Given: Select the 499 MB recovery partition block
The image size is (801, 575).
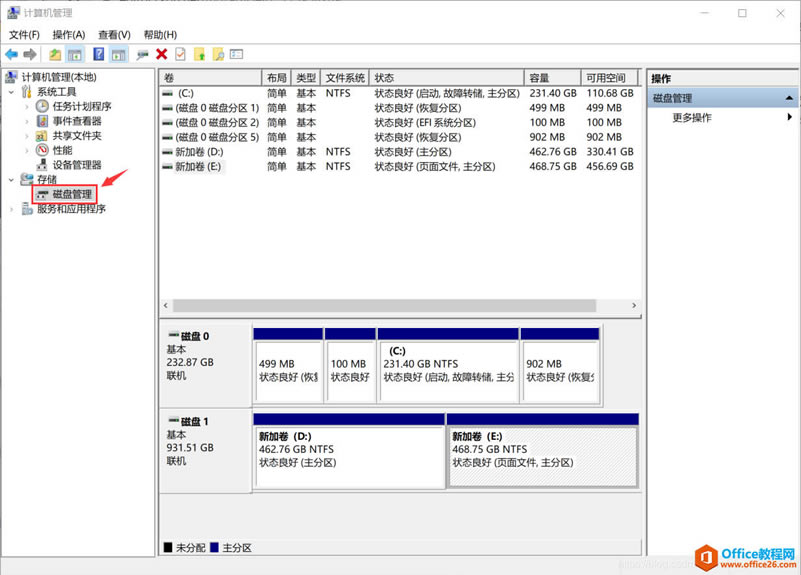Looking at the screenshot, I should tap(288, 366).
